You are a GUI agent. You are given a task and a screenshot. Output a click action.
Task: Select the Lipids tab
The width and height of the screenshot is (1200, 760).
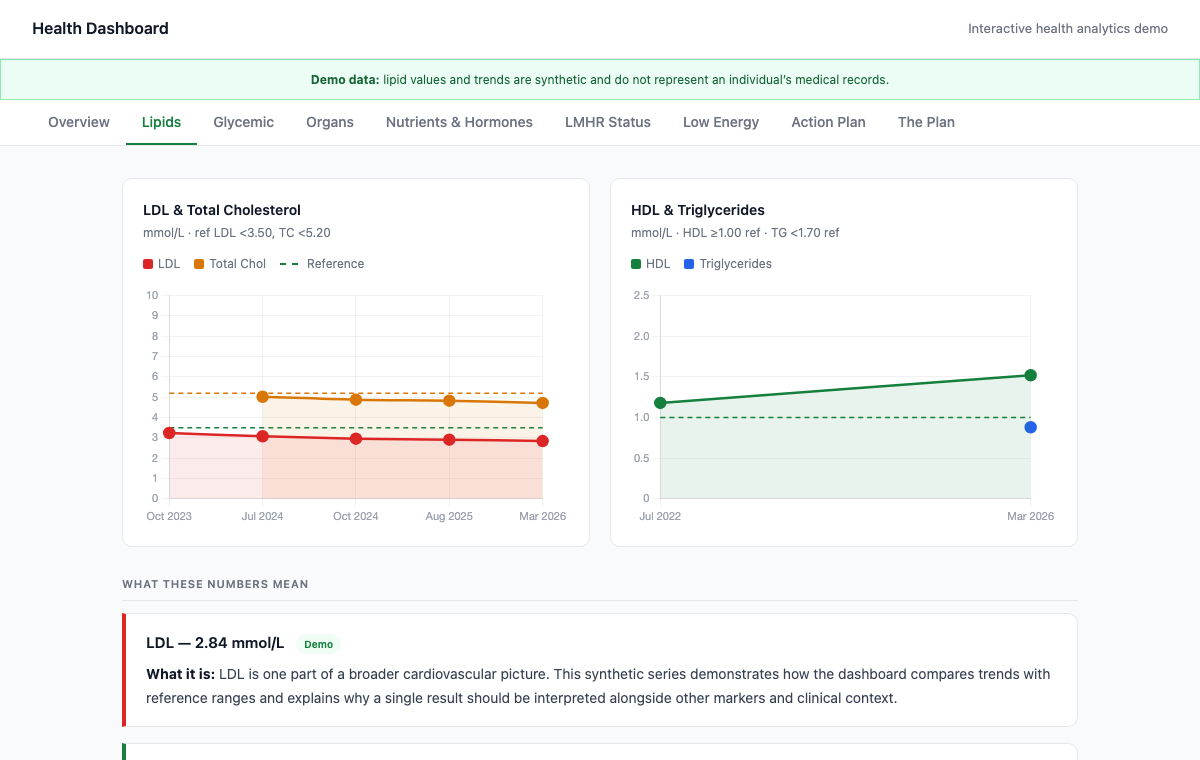click(x=161, y=122)
